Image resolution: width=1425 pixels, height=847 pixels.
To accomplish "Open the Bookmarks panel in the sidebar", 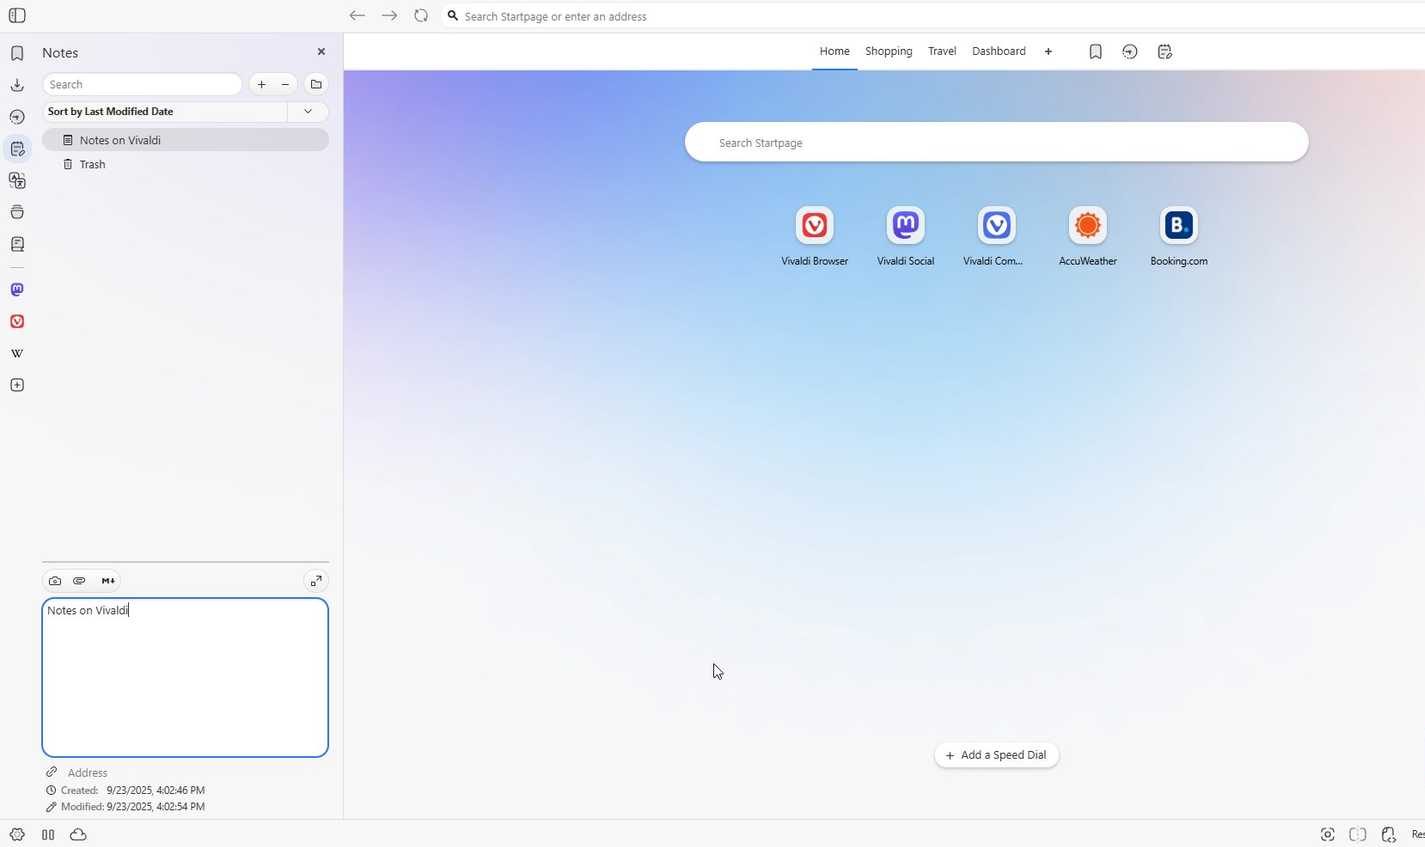I will [x=16, y=52].
